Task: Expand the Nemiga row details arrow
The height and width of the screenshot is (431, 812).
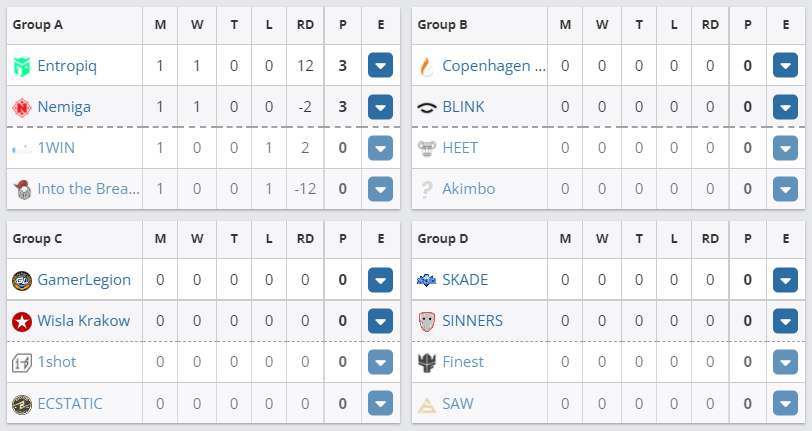Action: tap(380, 107)
